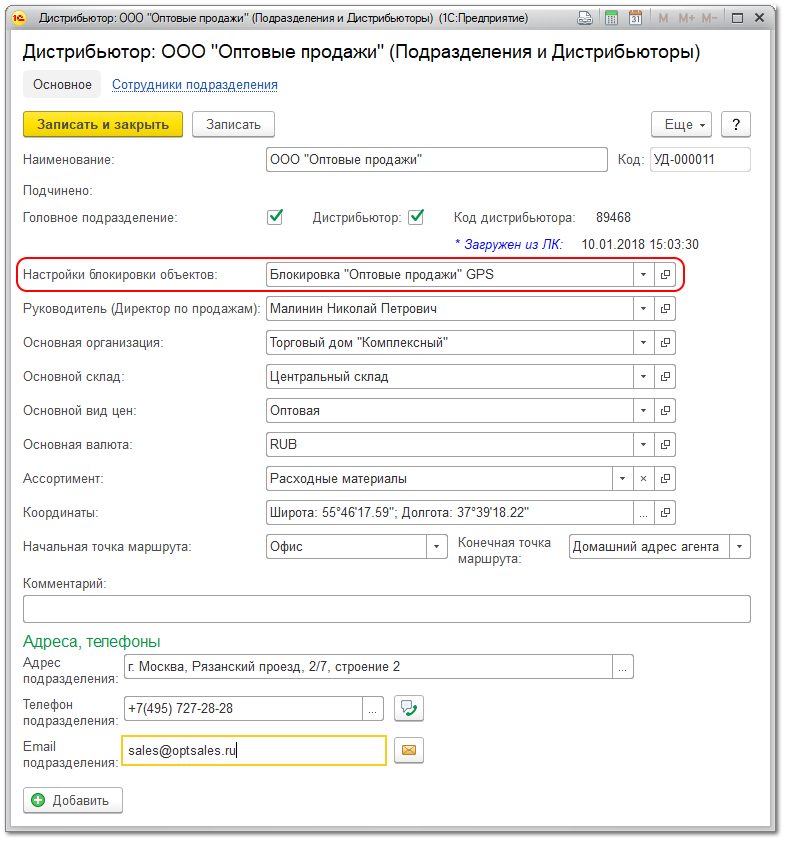Open the print preview icon in title bar
Viewport: 785px width, 841px height.
pyautogui.click(x=584, y=18)
